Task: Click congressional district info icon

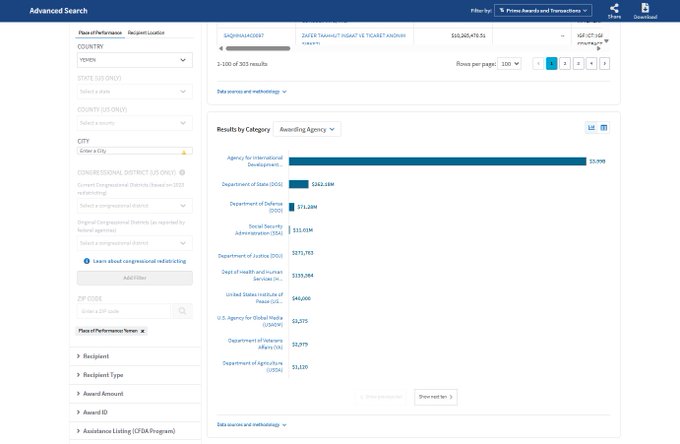Action: [182, 172]
